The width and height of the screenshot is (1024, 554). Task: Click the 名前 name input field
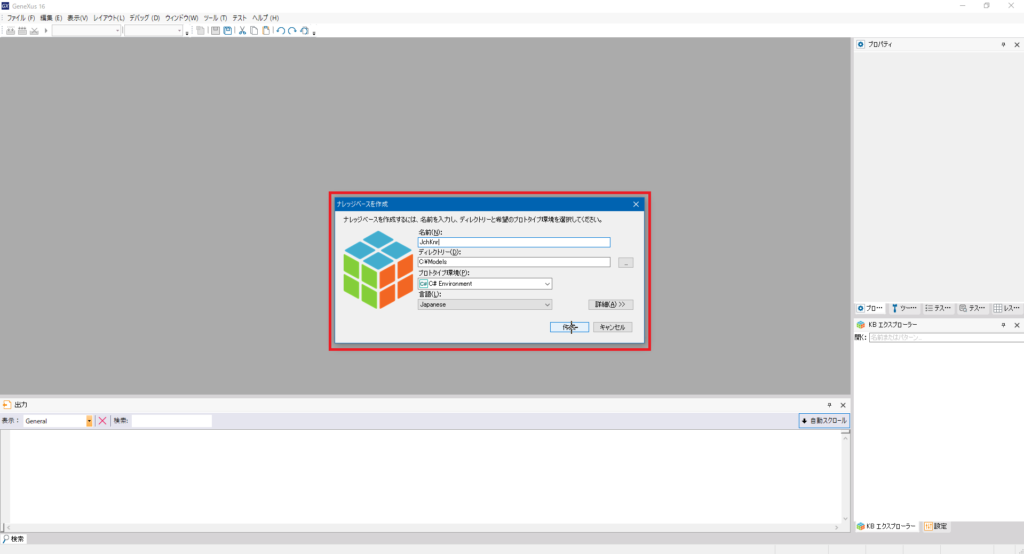pyautogui.click(x=514, y=242)
